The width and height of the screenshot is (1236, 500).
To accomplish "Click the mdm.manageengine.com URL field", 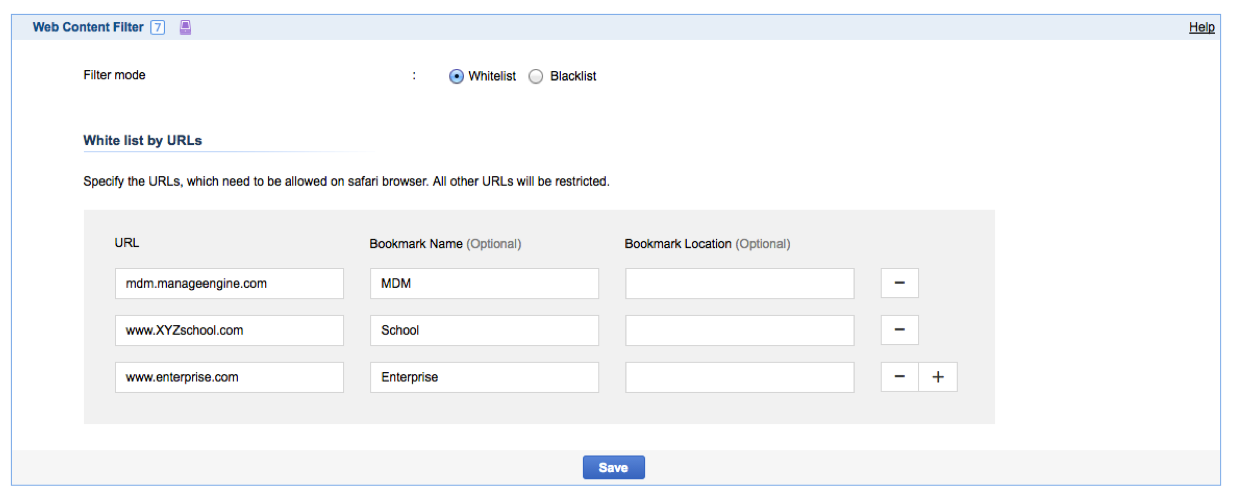I will click(x=229, y=283).
